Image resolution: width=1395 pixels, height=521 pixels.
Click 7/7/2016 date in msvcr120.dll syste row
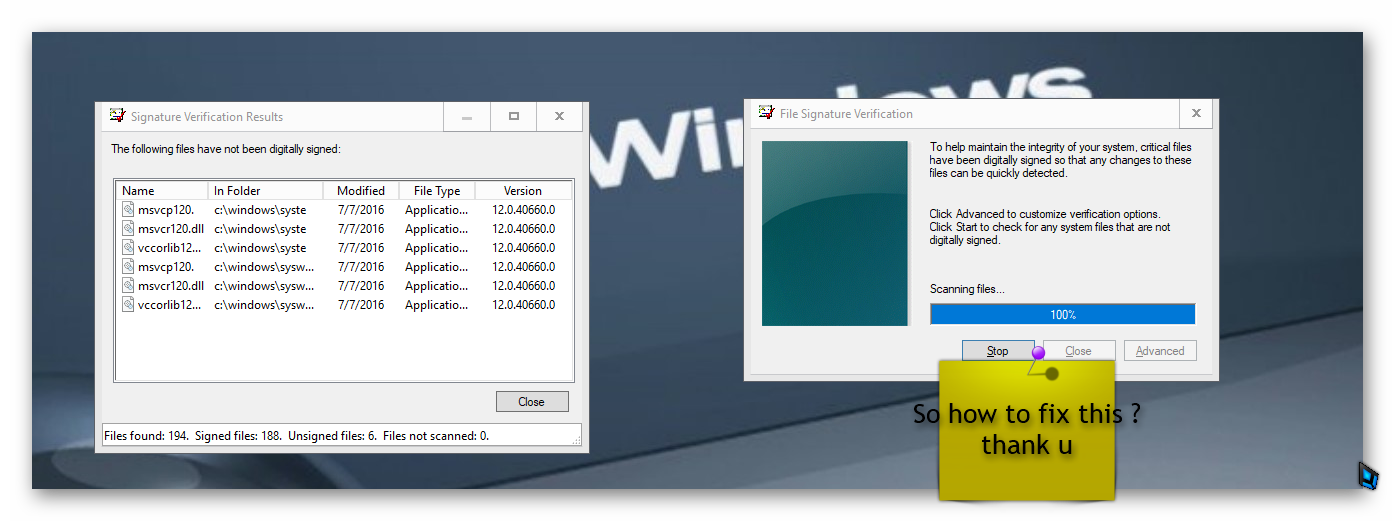pyautogui.click(x=361, y=229)
